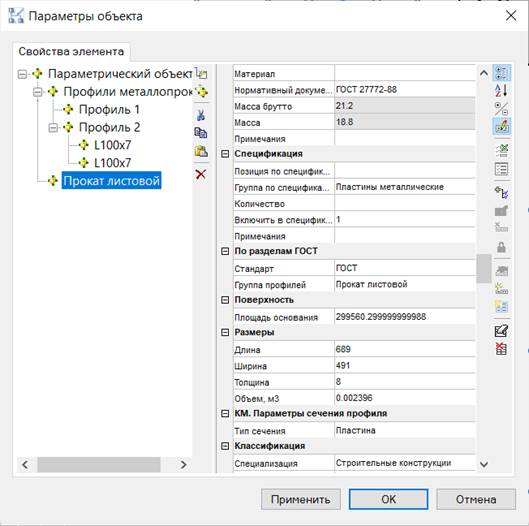529x526 pixels.
Task: Click the categorized view icon in properties toolbar
Action: 501,73
